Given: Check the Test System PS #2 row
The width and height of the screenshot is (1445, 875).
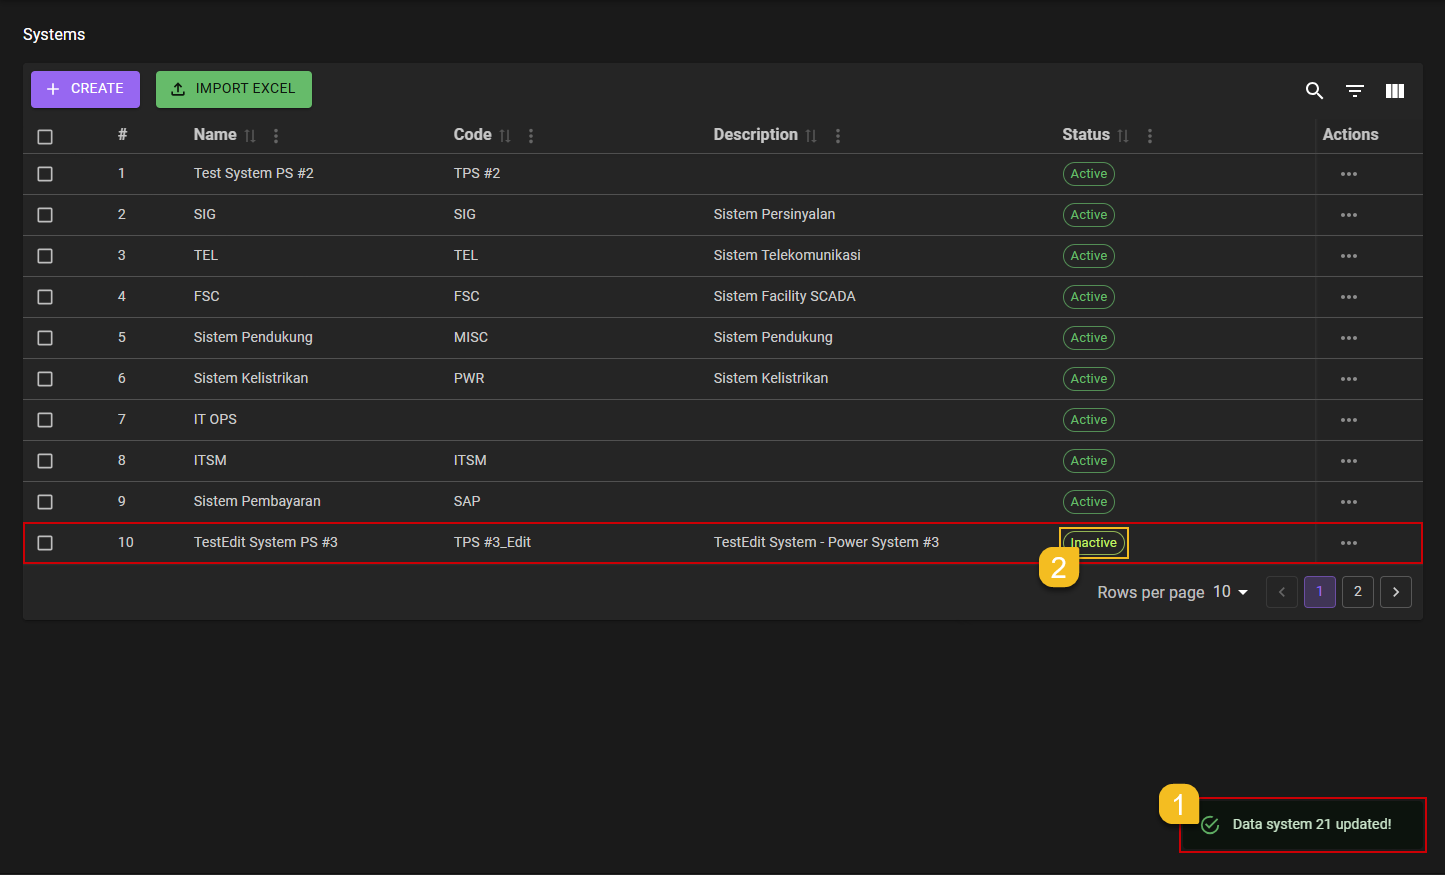Looking at the screenshot, I should coord(45,174).
